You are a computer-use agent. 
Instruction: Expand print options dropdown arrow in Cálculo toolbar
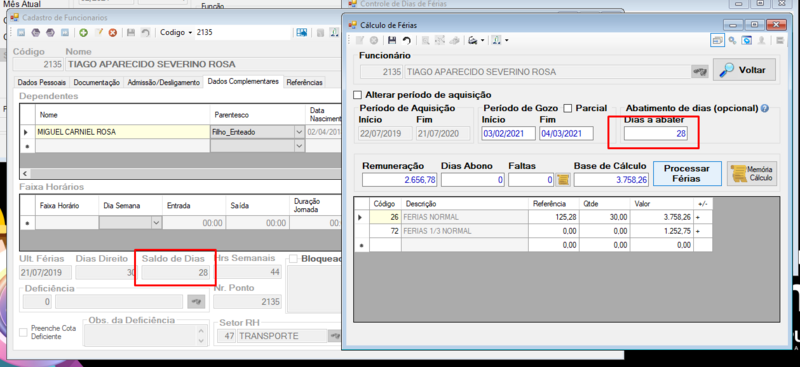(x=483, y=40)
